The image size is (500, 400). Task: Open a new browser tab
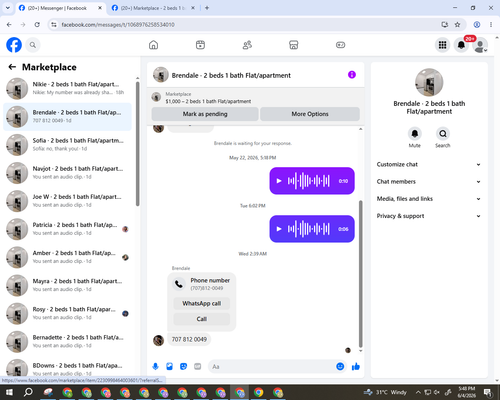point(207,8)
